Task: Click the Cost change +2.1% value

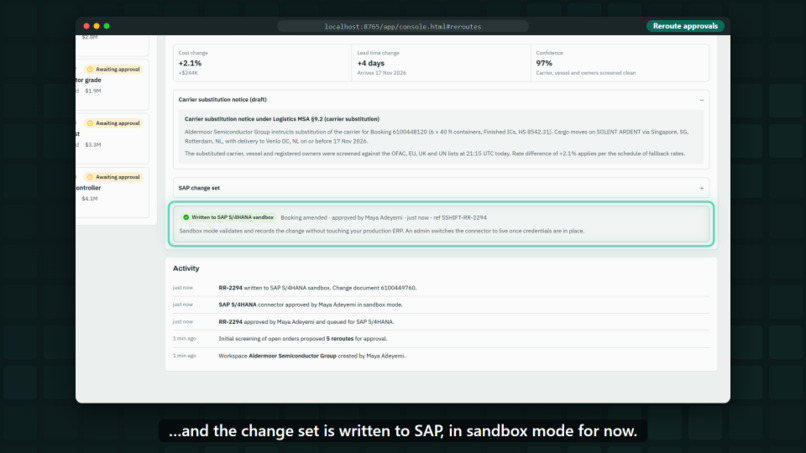Action: coord(190,63)
